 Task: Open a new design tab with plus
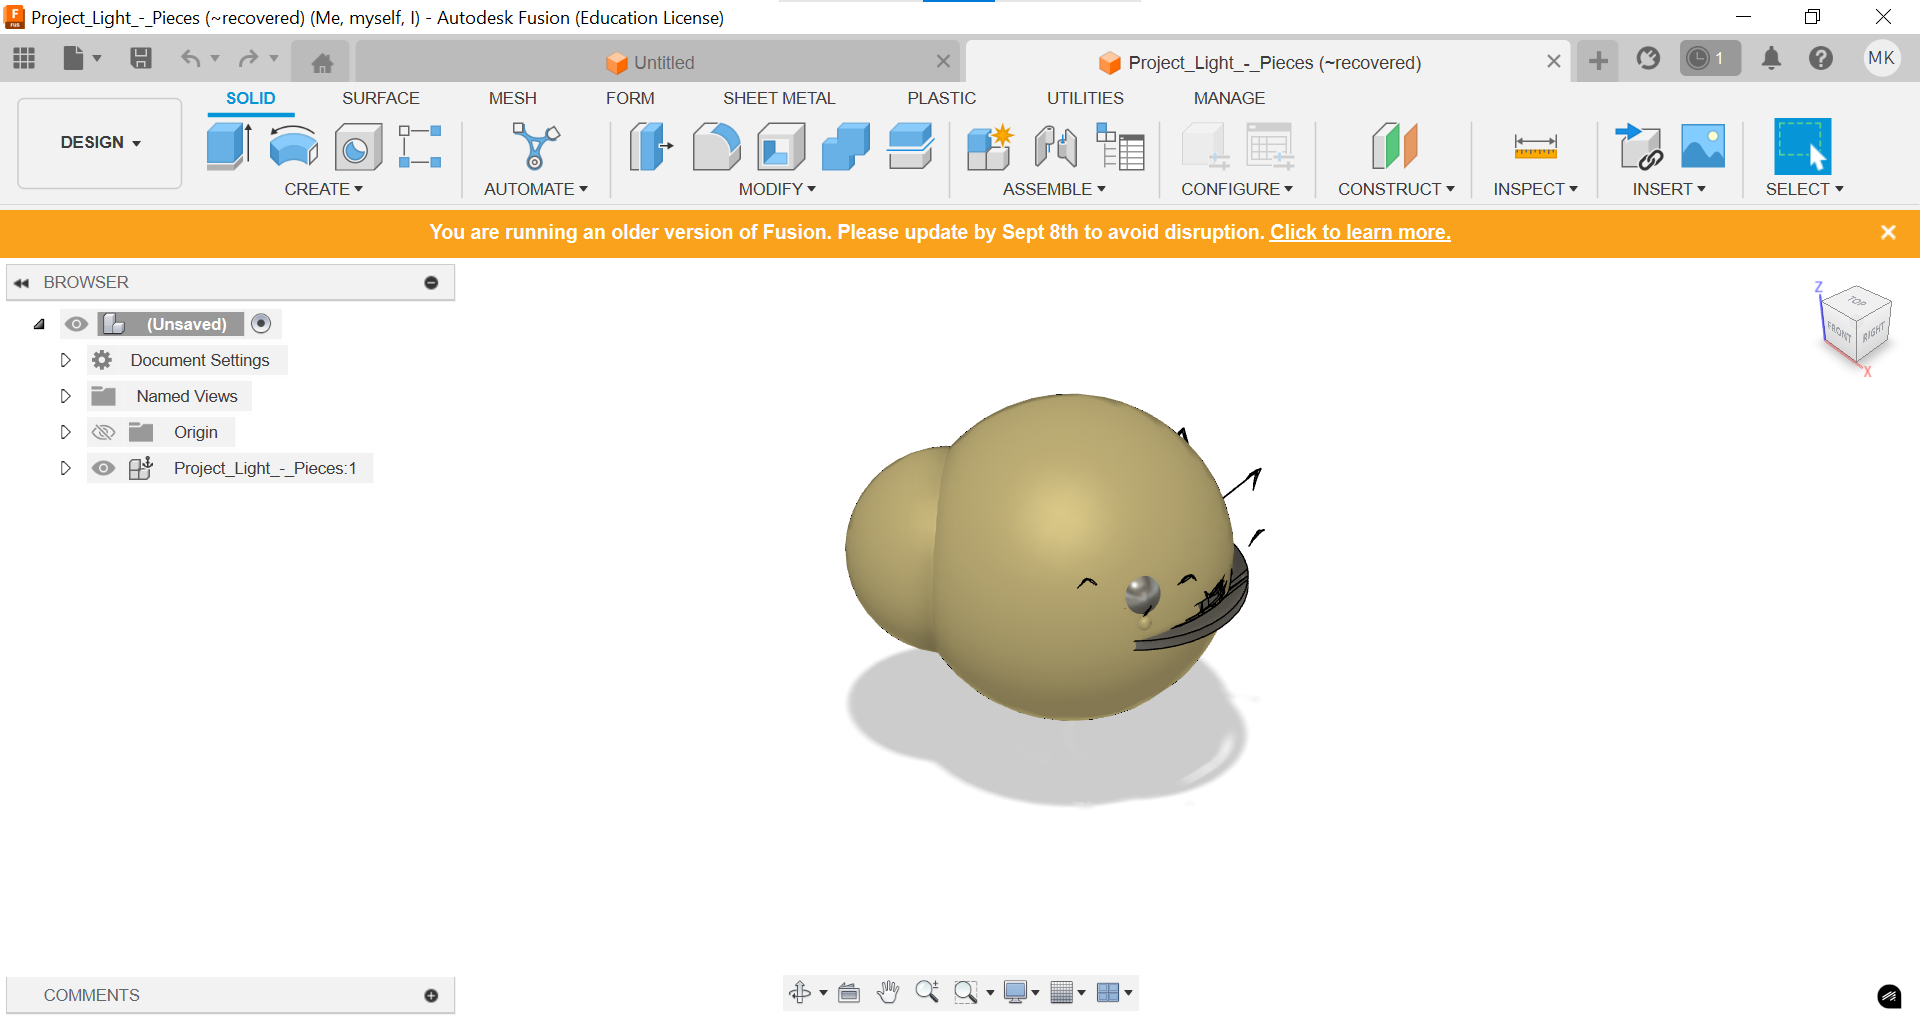(1598, 61)
